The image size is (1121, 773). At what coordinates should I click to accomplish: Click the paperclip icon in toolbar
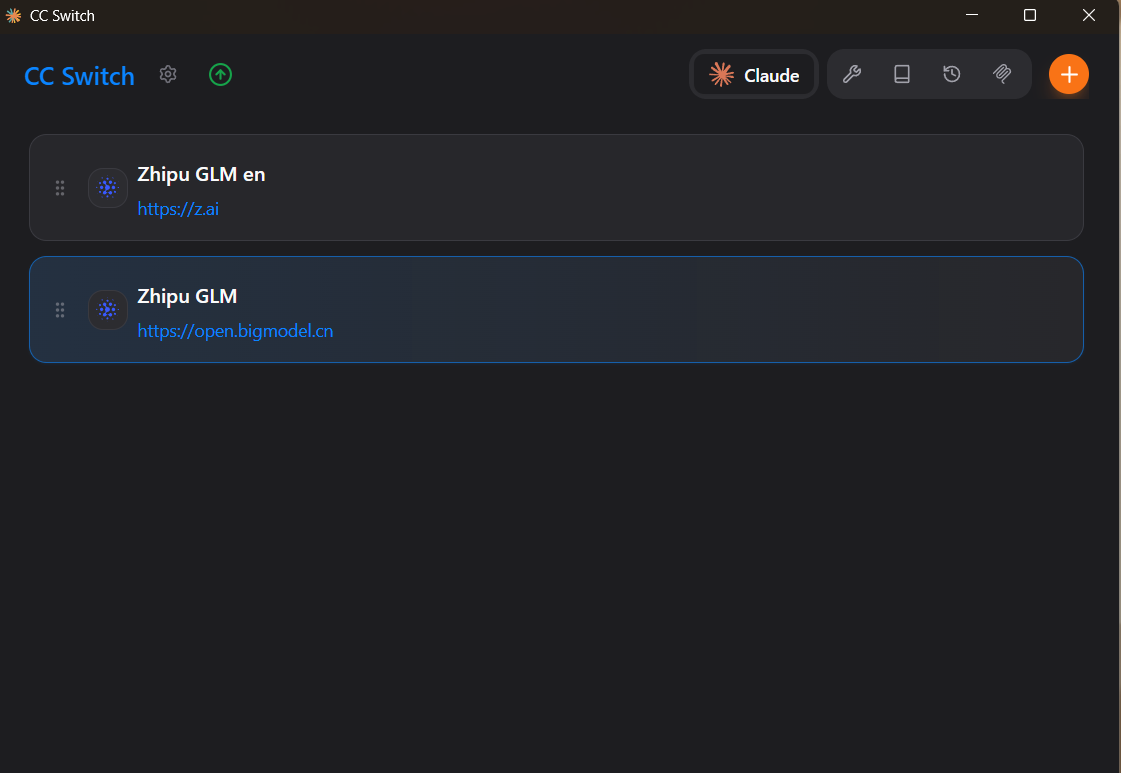1002,74
